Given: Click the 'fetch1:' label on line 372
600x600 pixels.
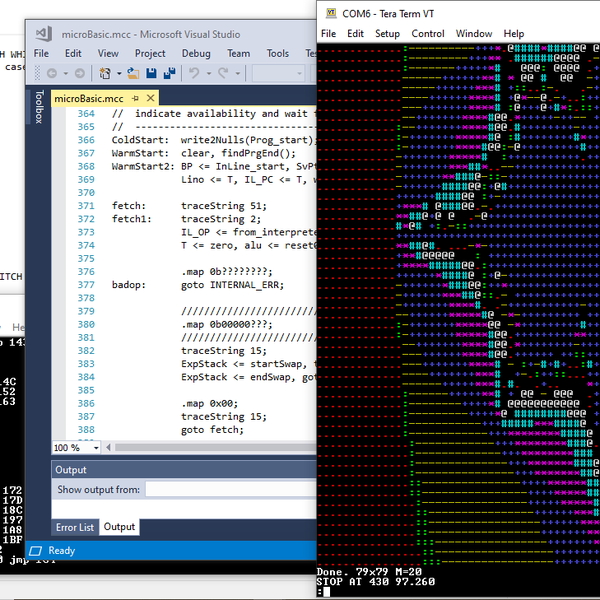Looking at the screenshot, I should (x=132, y=219).
